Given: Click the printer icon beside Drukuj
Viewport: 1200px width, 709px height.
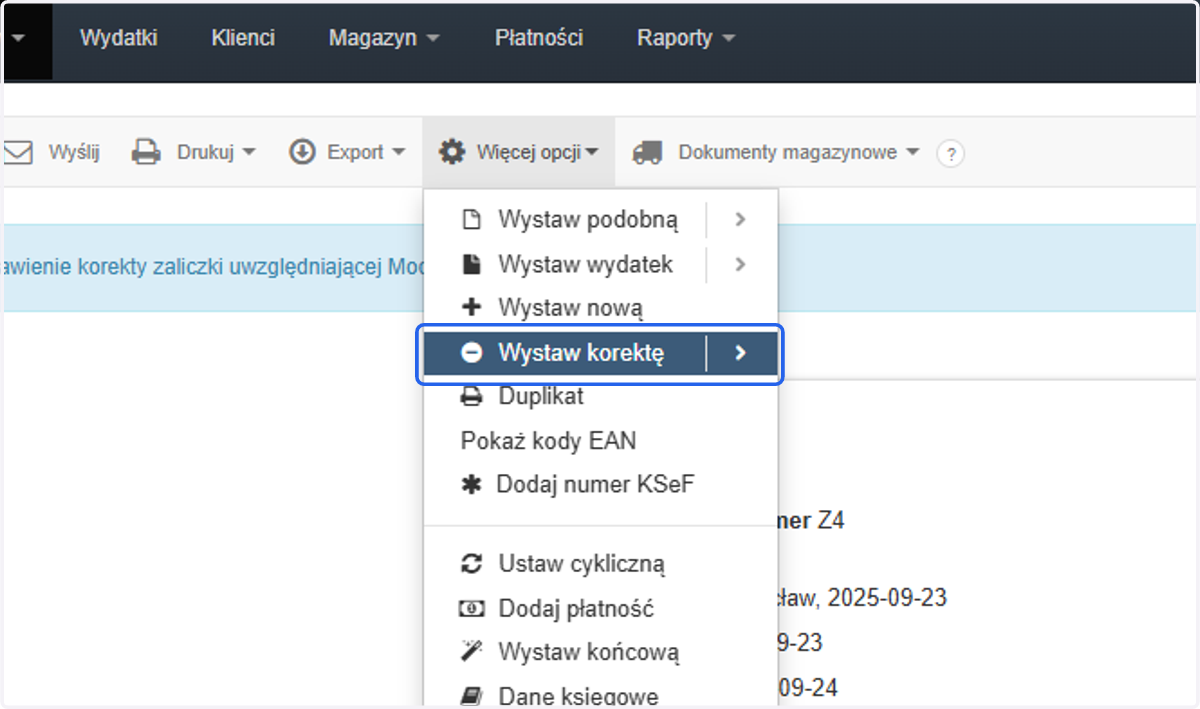Looking at the screenshot, I should [147, 153].
